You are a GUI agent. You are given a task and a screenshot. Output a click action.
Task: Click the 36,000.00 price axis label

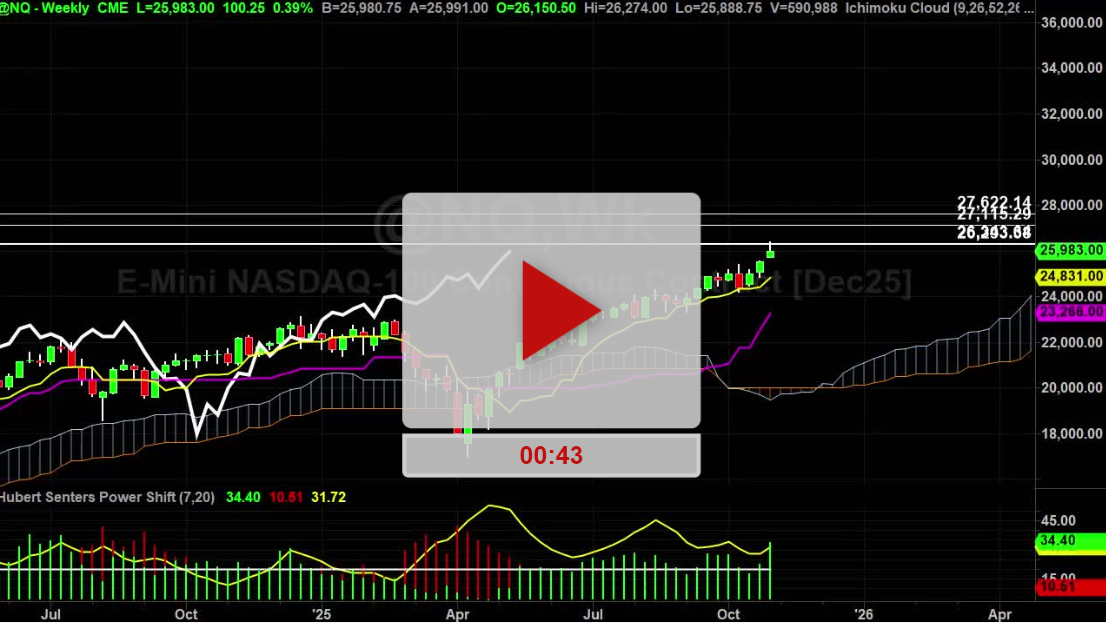coord(1071,23)
